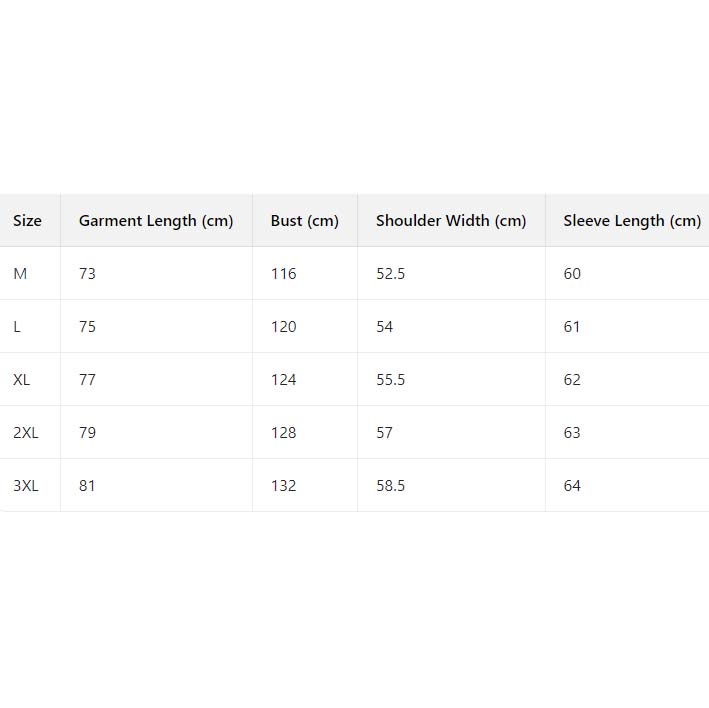Click bust value 124 for XL

[x=284, y=380]
